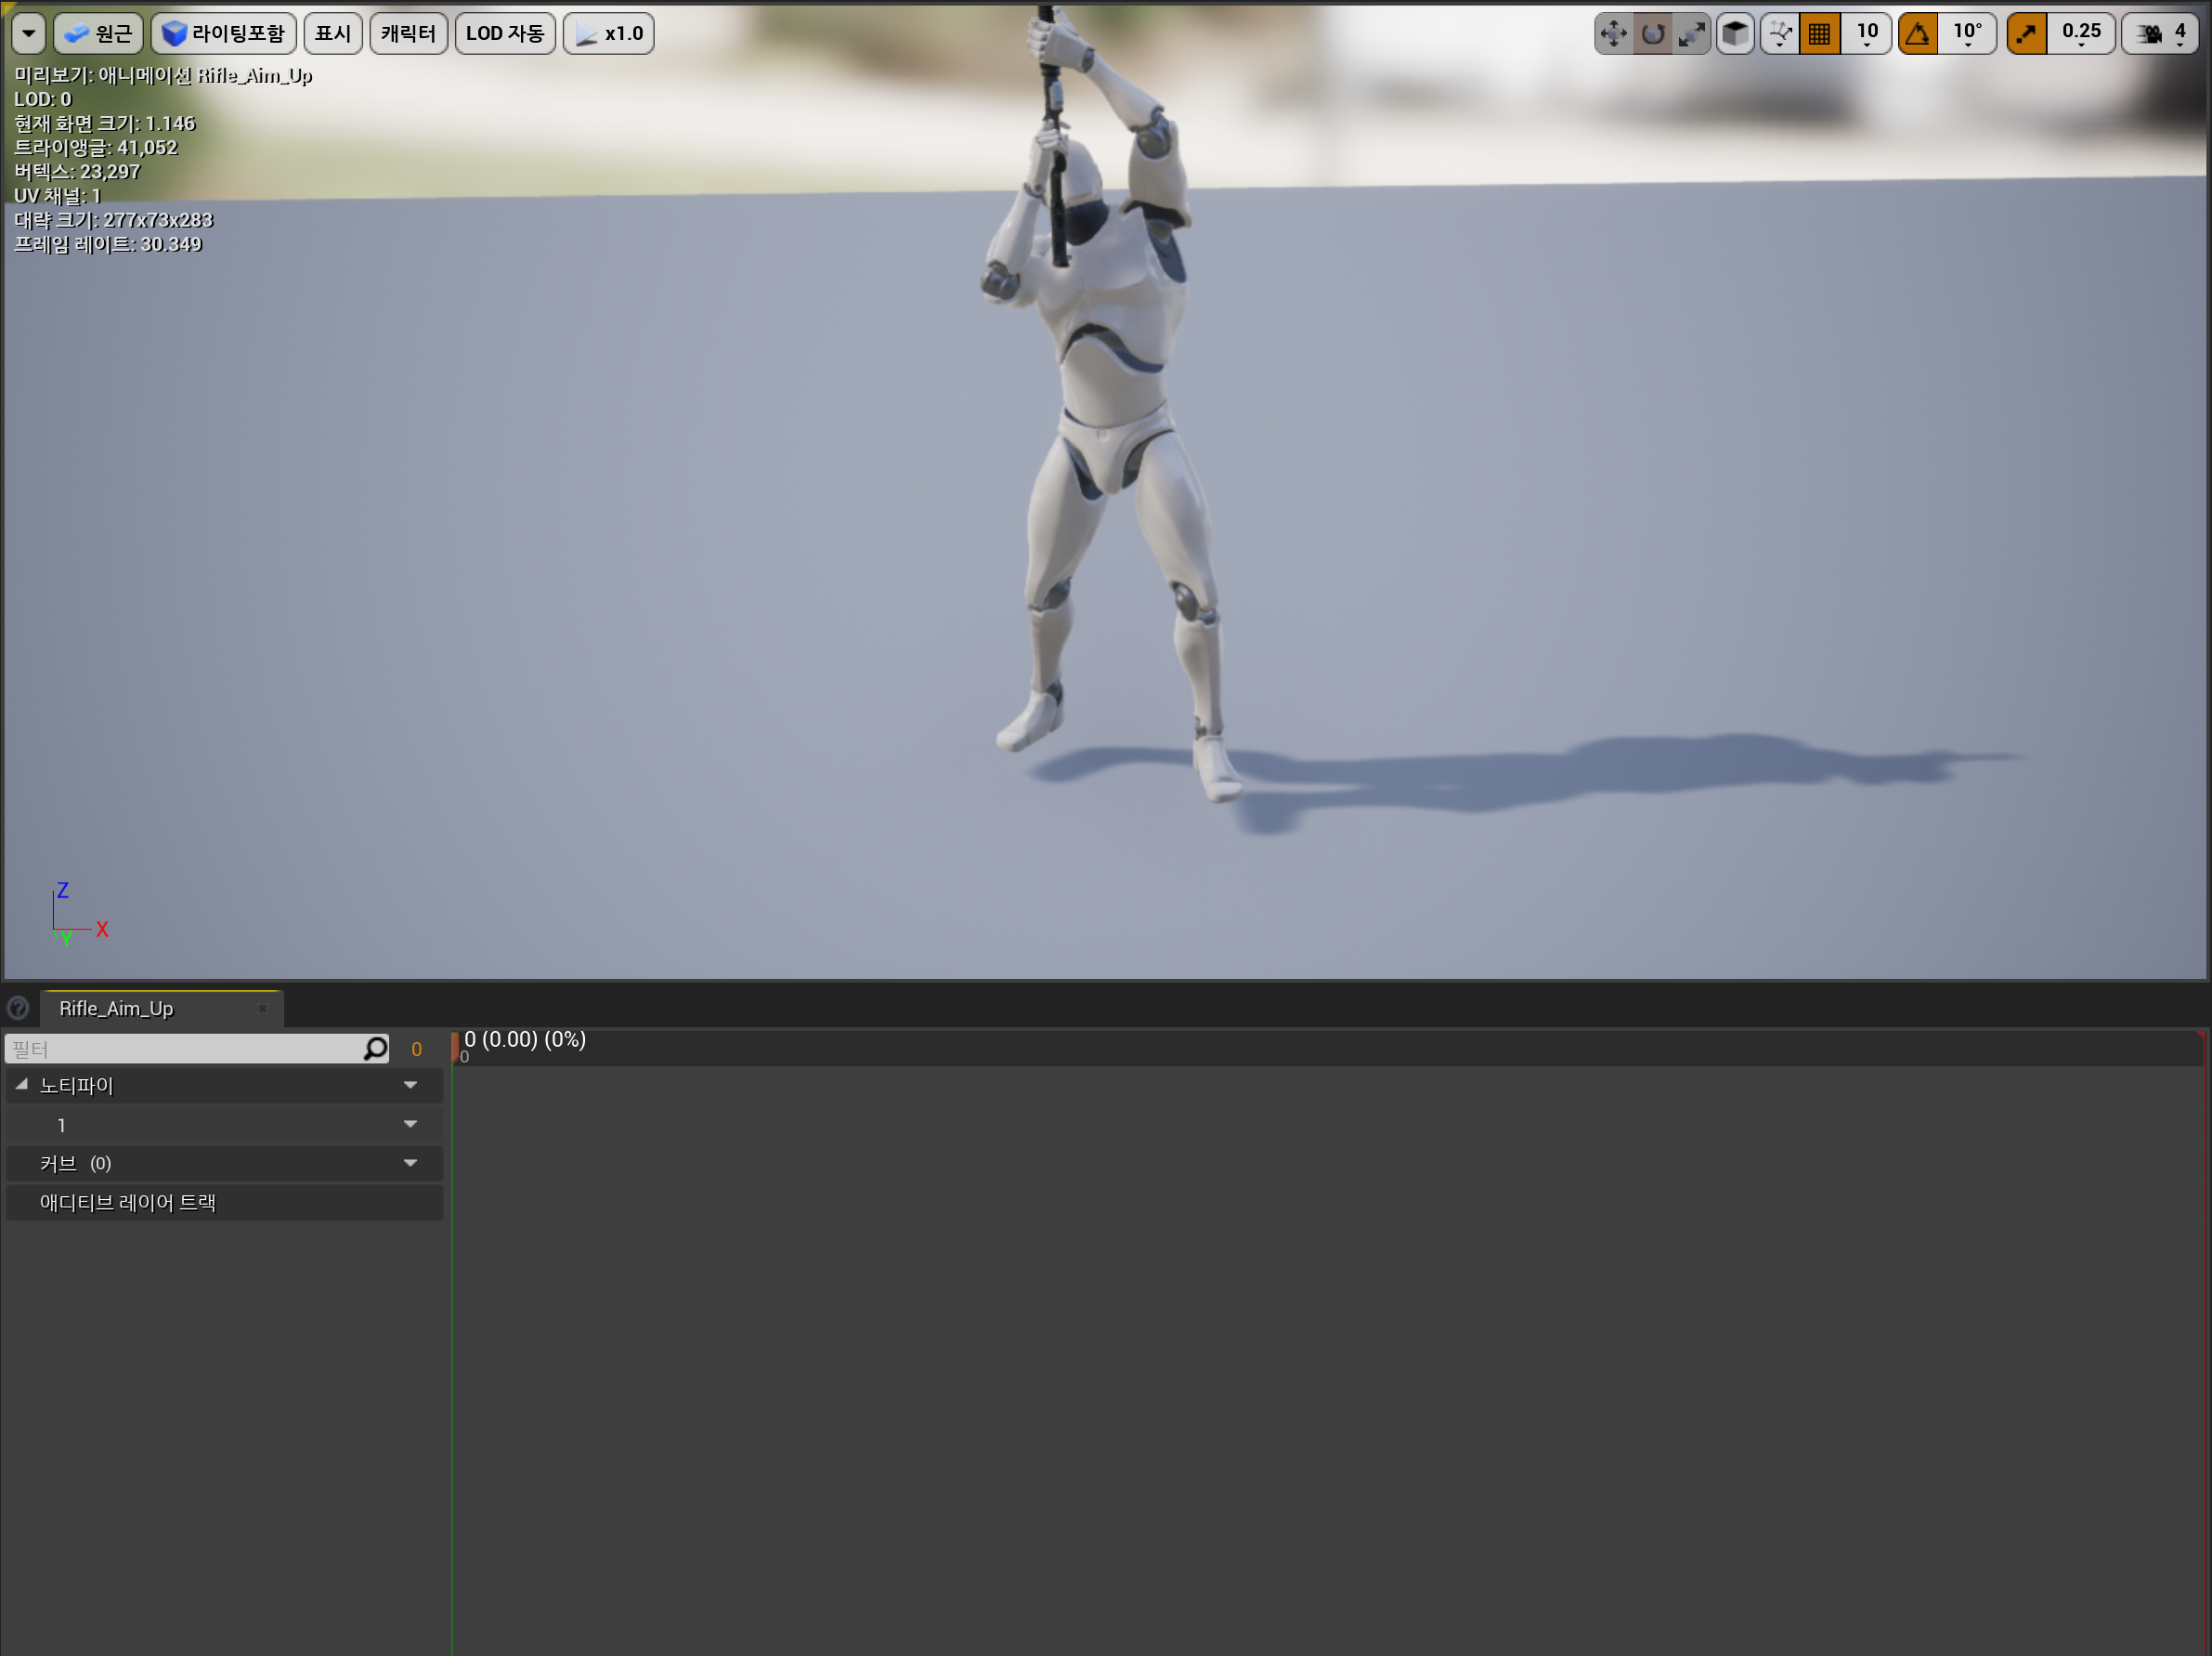Collapse the 노티파이 track expander triangle
Image resolution: width=2212 pixels, height=1656 pixels.
[22, 1084]
